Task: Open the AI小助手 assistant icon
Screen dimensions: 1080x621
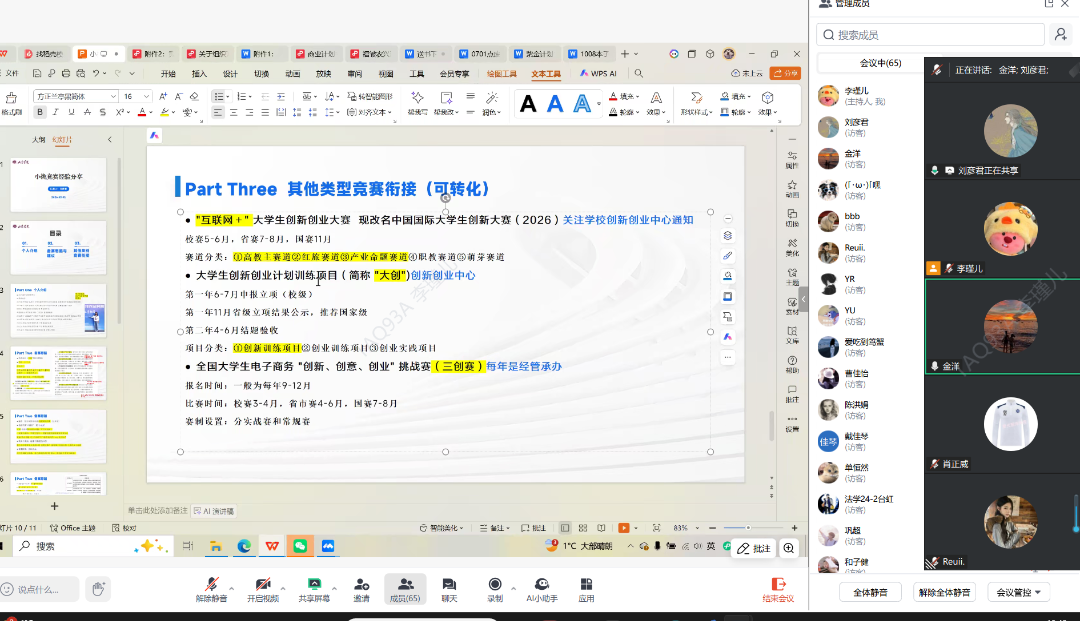Action: (x=542, y=585)
